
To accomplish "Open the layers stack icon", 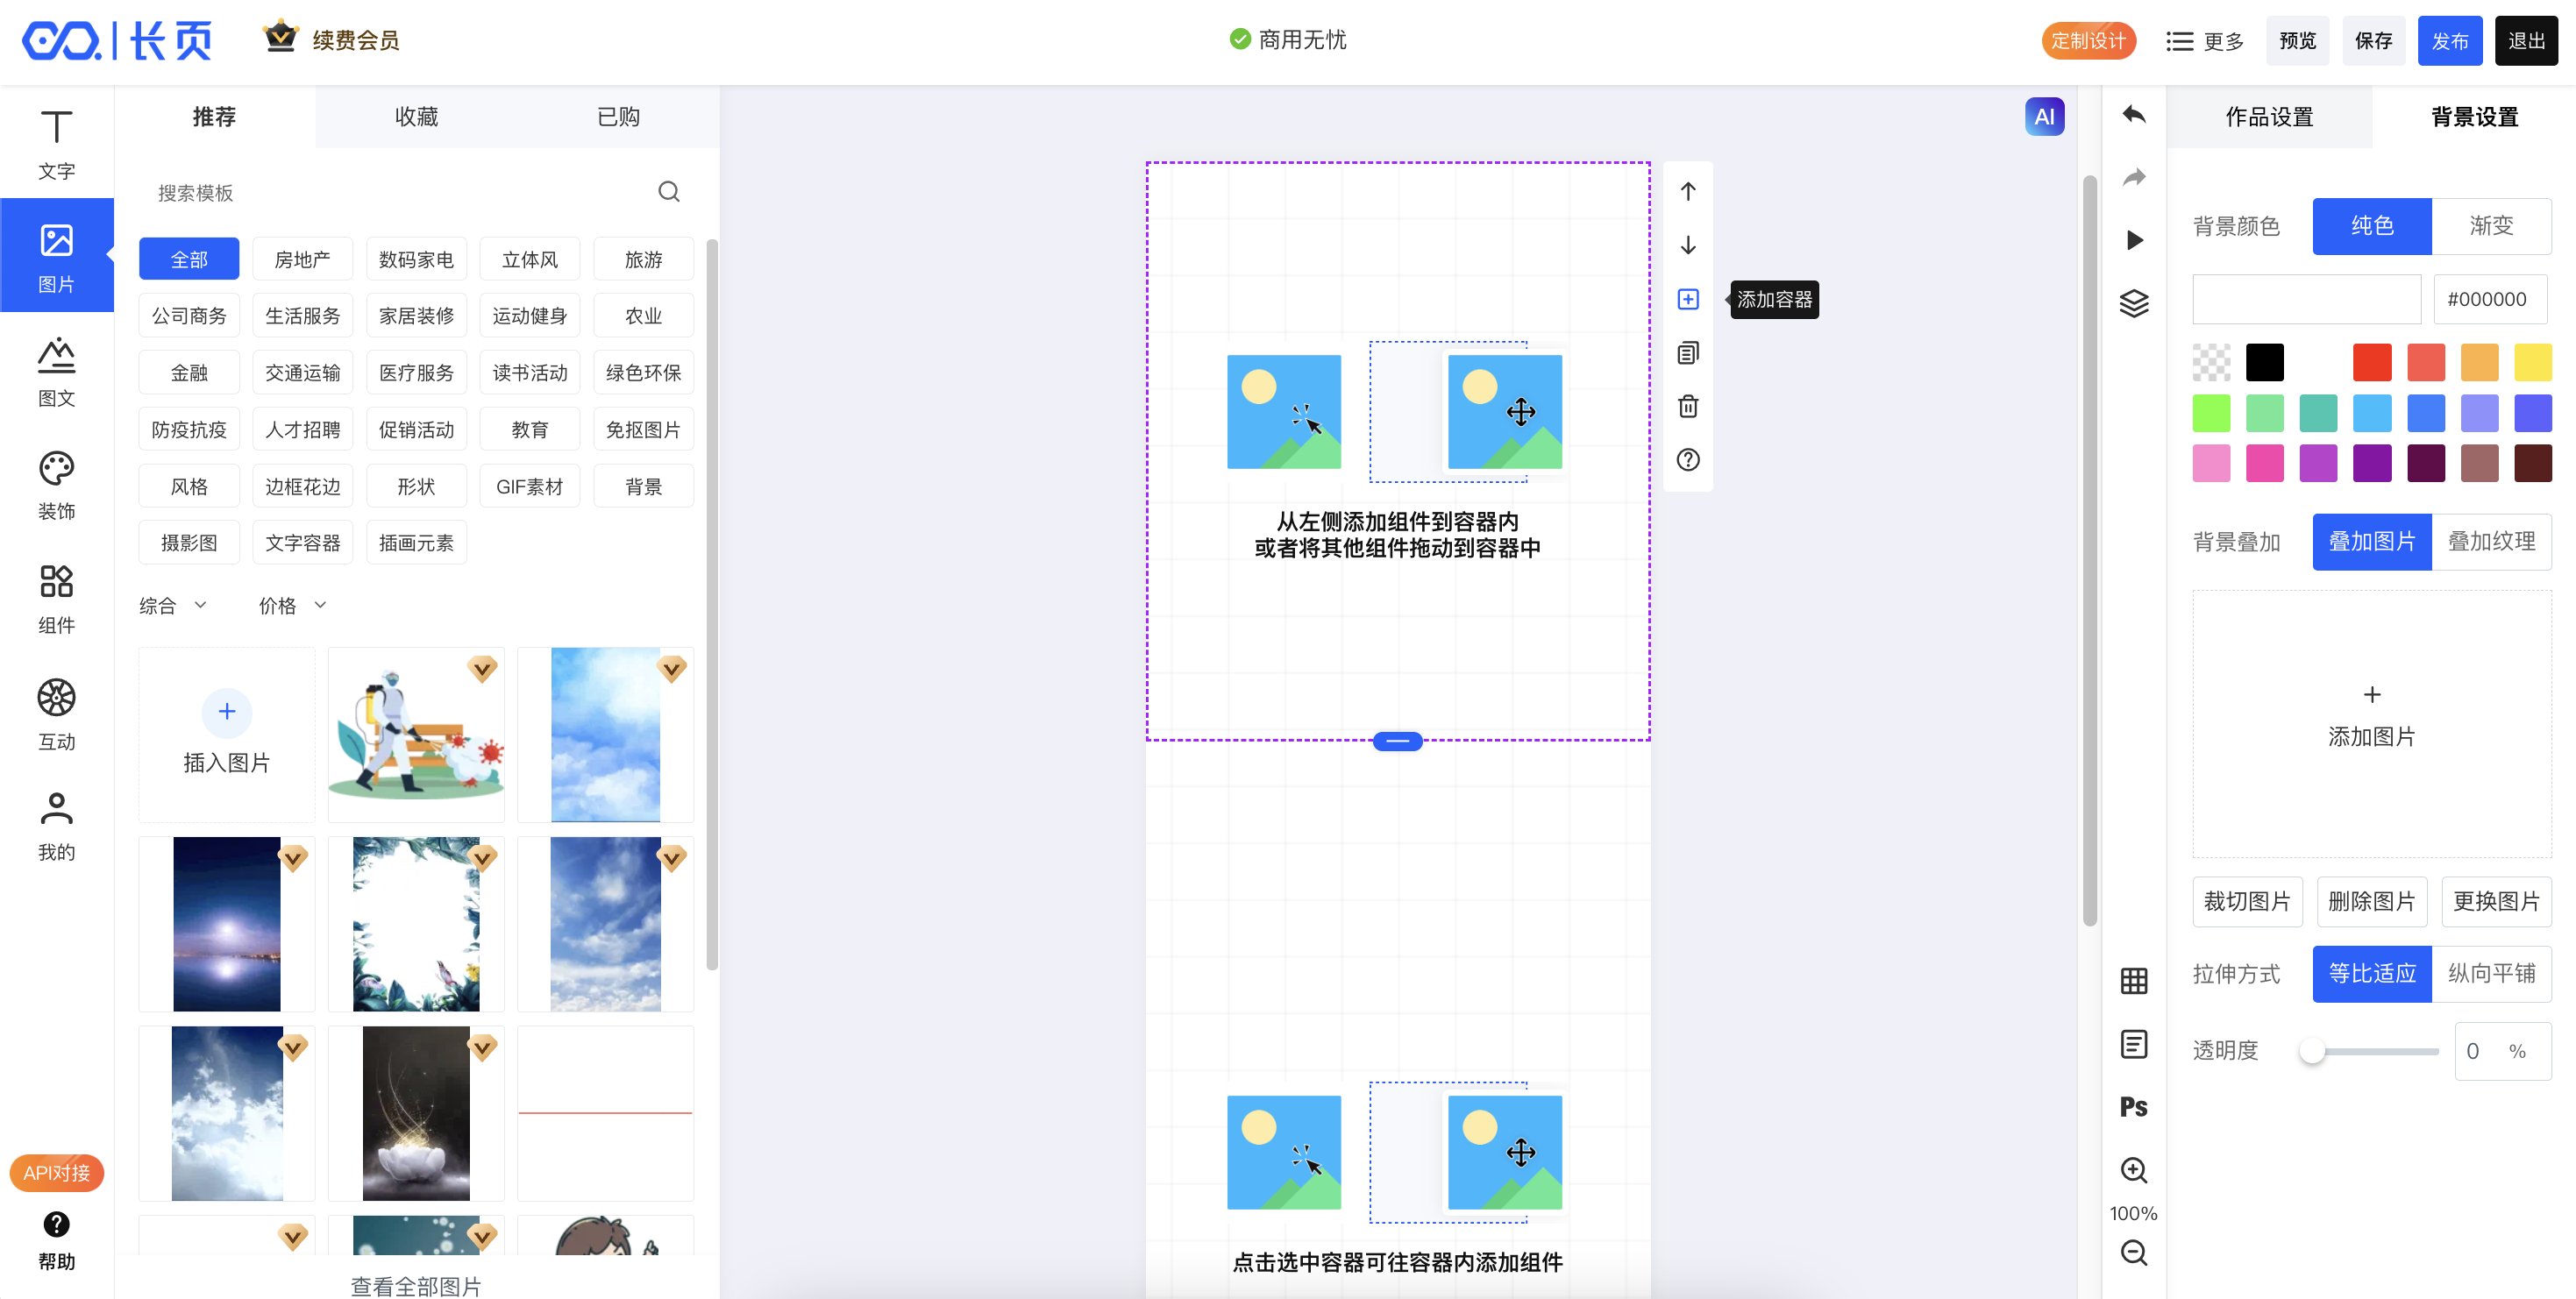I will tap(2133, 303).
